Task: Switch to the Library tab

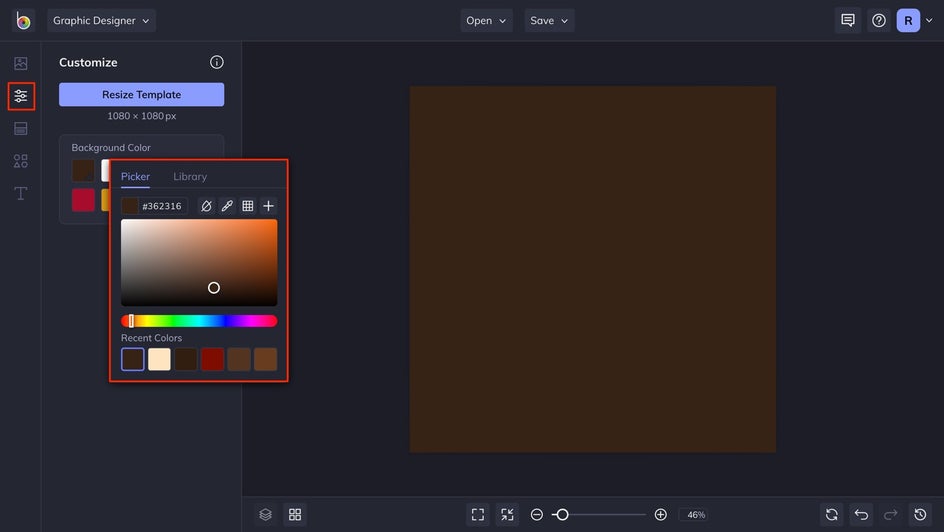Action: [x=190, y=176]
